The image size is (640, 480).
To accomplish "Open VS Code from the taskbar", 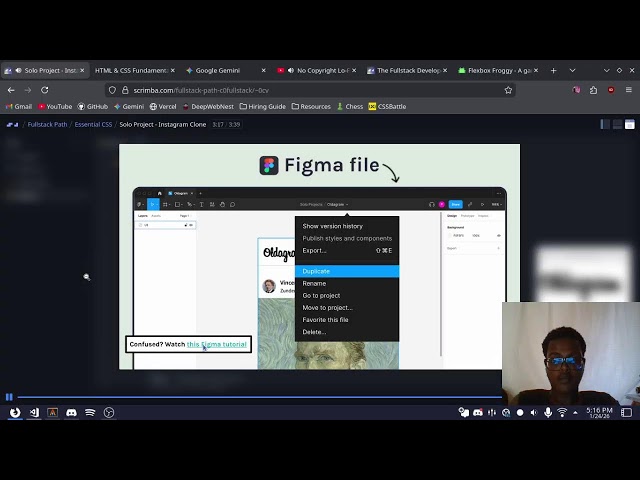I will [x=34, y=412].
